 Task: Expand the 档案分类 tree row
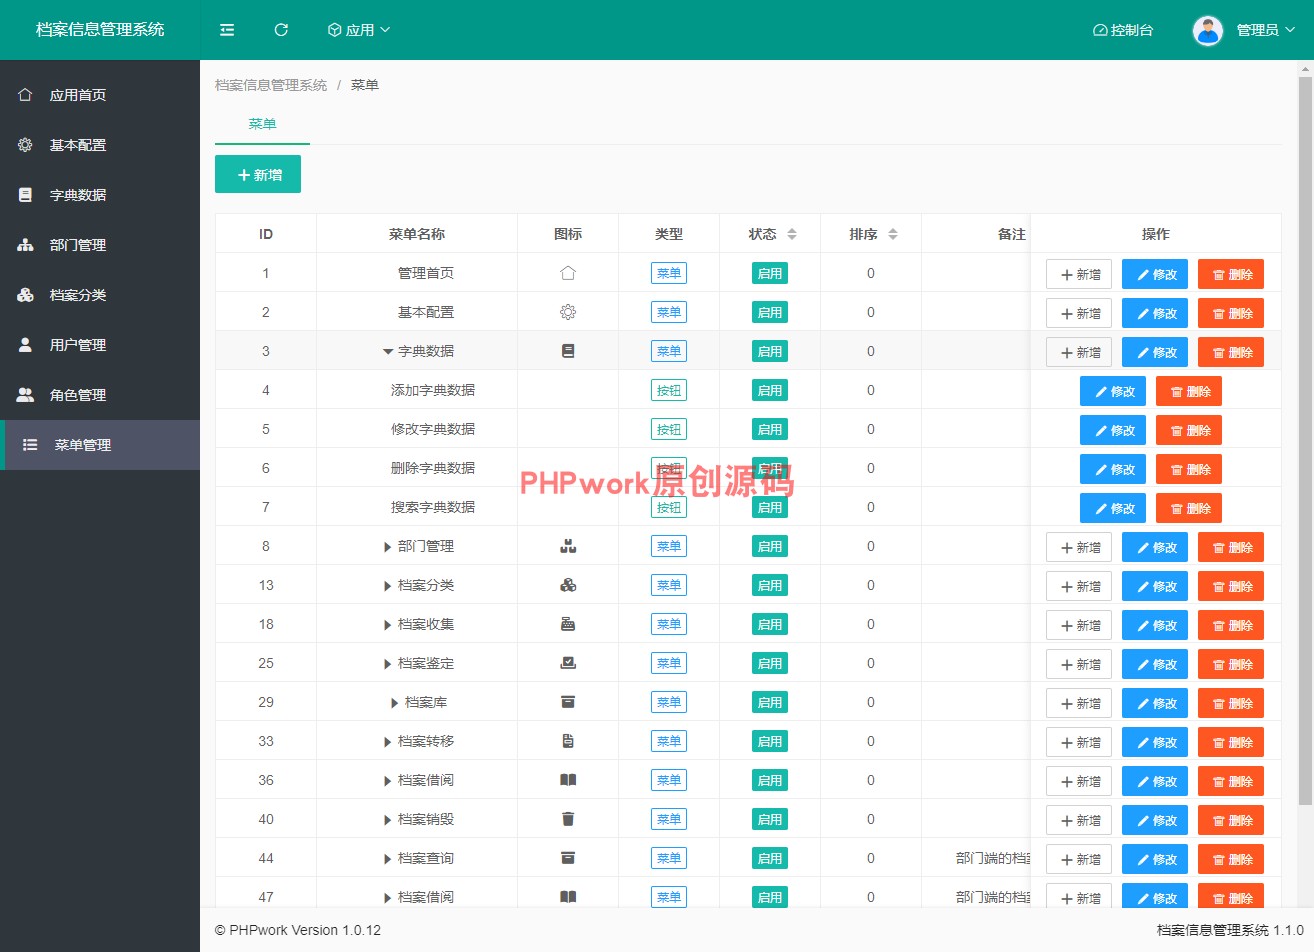[388, 586]
